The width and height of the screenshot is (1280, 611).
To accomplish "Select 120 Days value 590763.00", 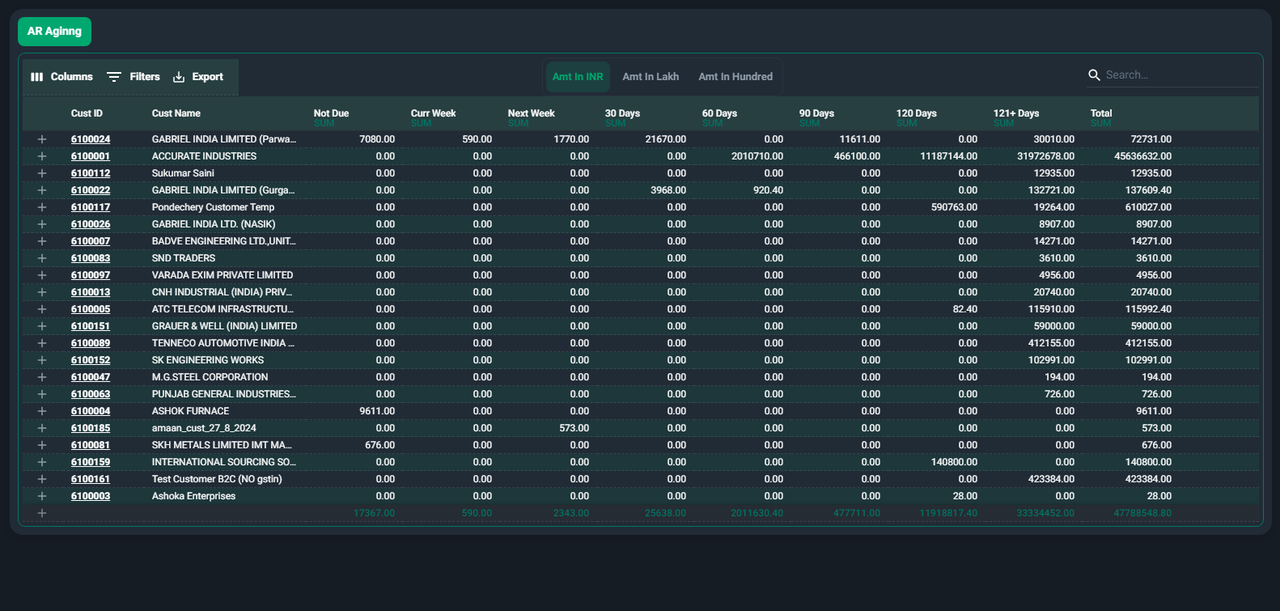I will (954, 207).
